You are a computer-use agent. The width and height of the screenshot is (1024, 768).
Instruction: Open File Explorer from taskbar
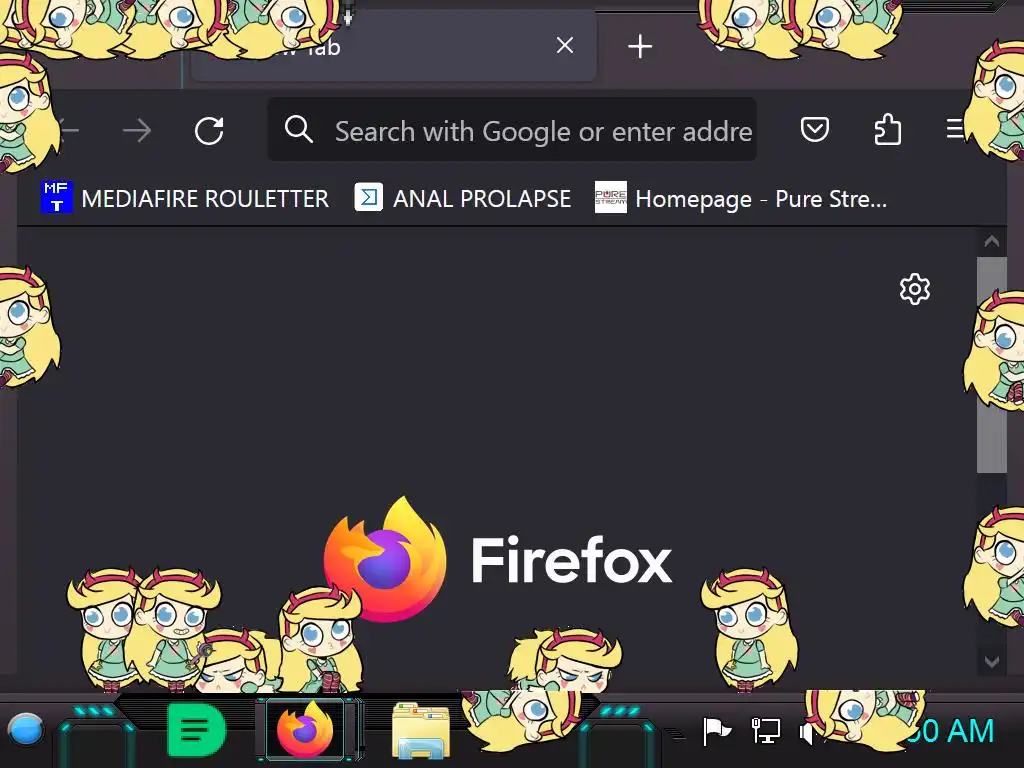click(421, 730)
